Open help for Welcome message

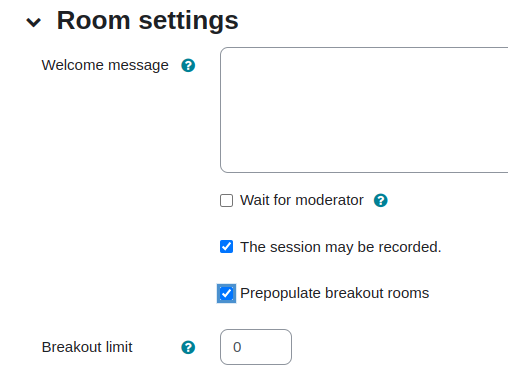pyautogui.click(x=188, y=65)
